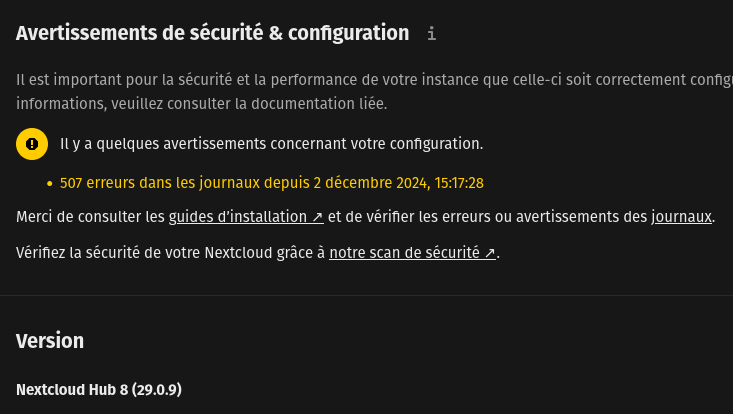Click the yellow bullet before 507 erreurs

click(x=49, y=184)
